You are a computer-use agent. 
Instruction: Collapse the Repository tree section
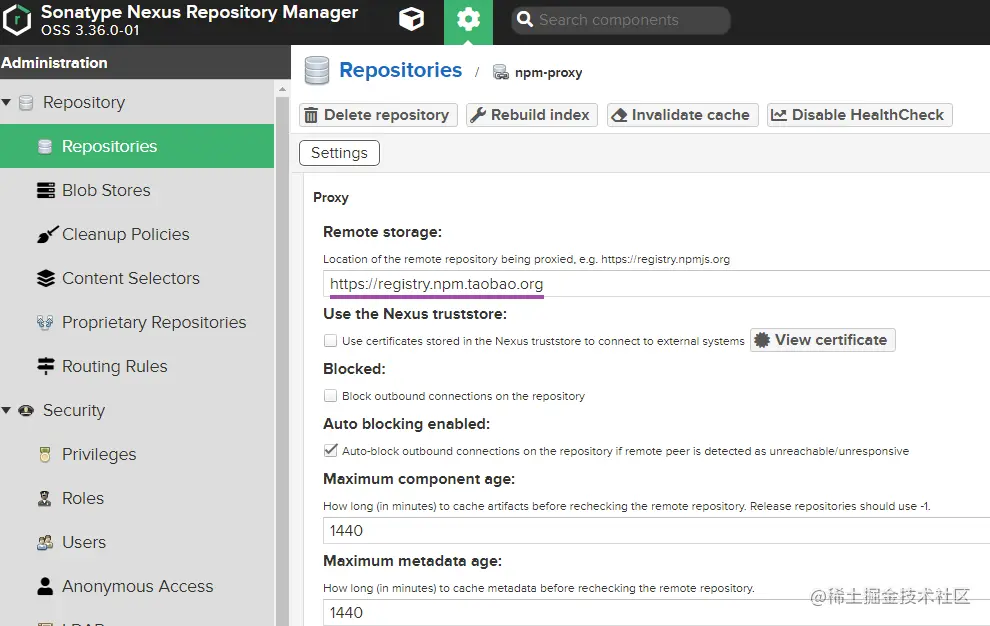[6, 102]
